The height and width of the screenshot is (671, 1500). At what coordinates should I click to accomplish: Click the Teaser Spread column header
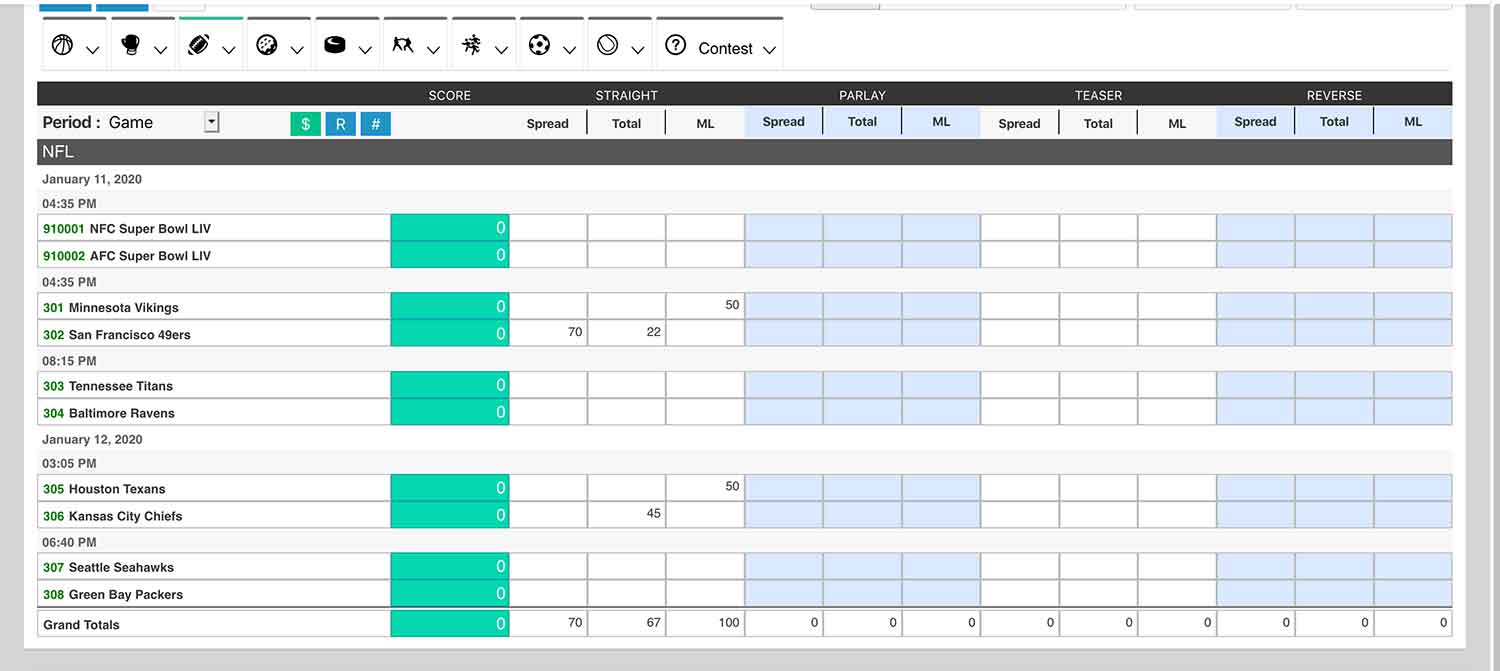pos(1020,123)
